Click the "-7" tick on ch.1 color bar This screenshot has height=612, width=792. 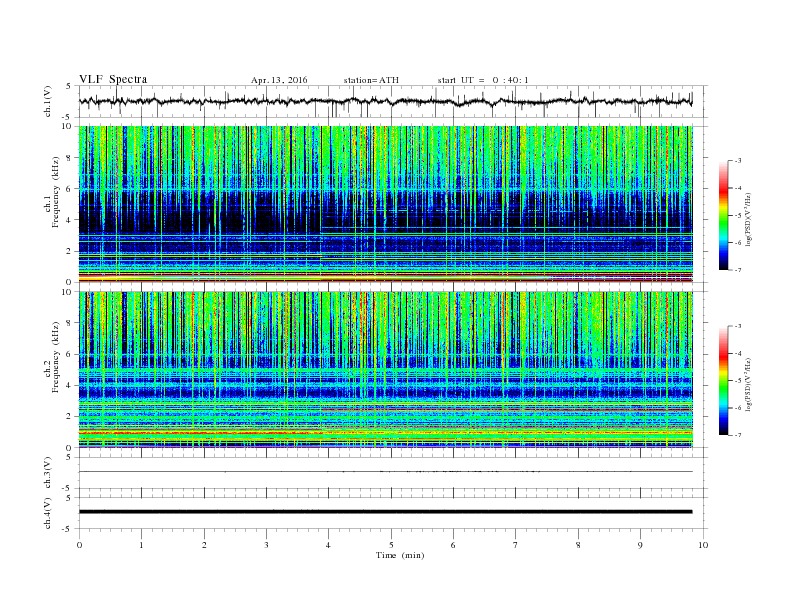tap(737, 270)
